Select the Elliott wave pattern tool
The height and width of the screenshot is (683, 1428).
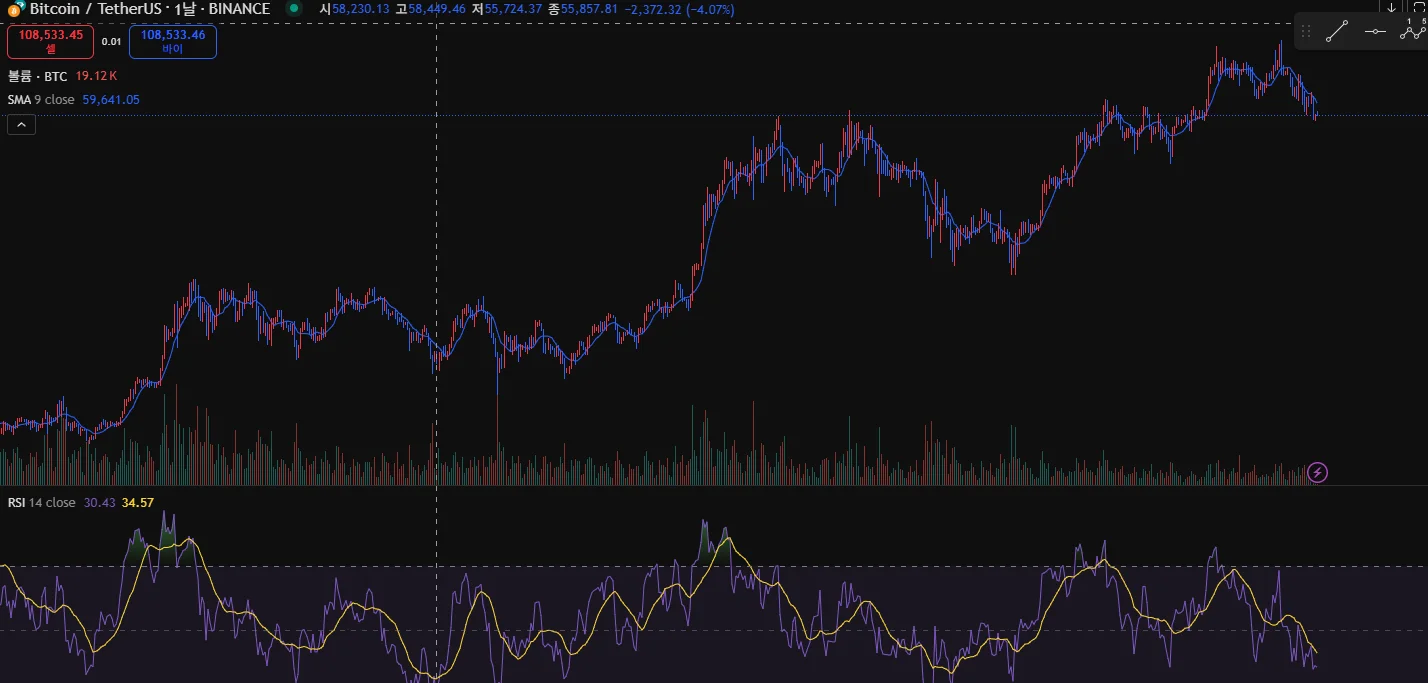point(1413,31)
